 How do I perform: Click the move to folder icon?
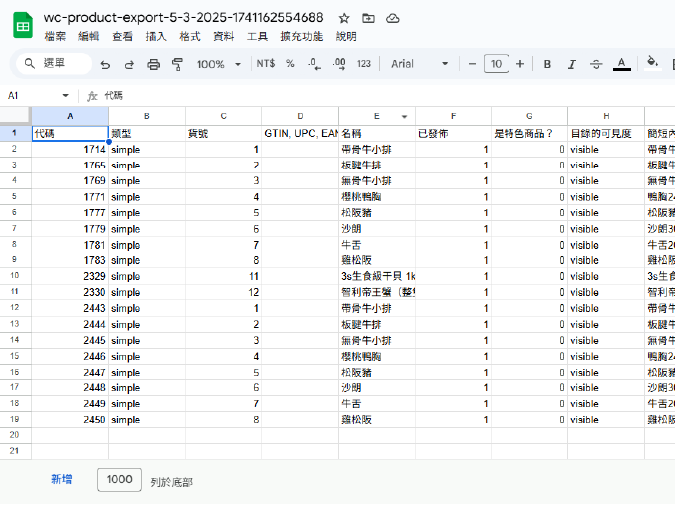[368, 18]
